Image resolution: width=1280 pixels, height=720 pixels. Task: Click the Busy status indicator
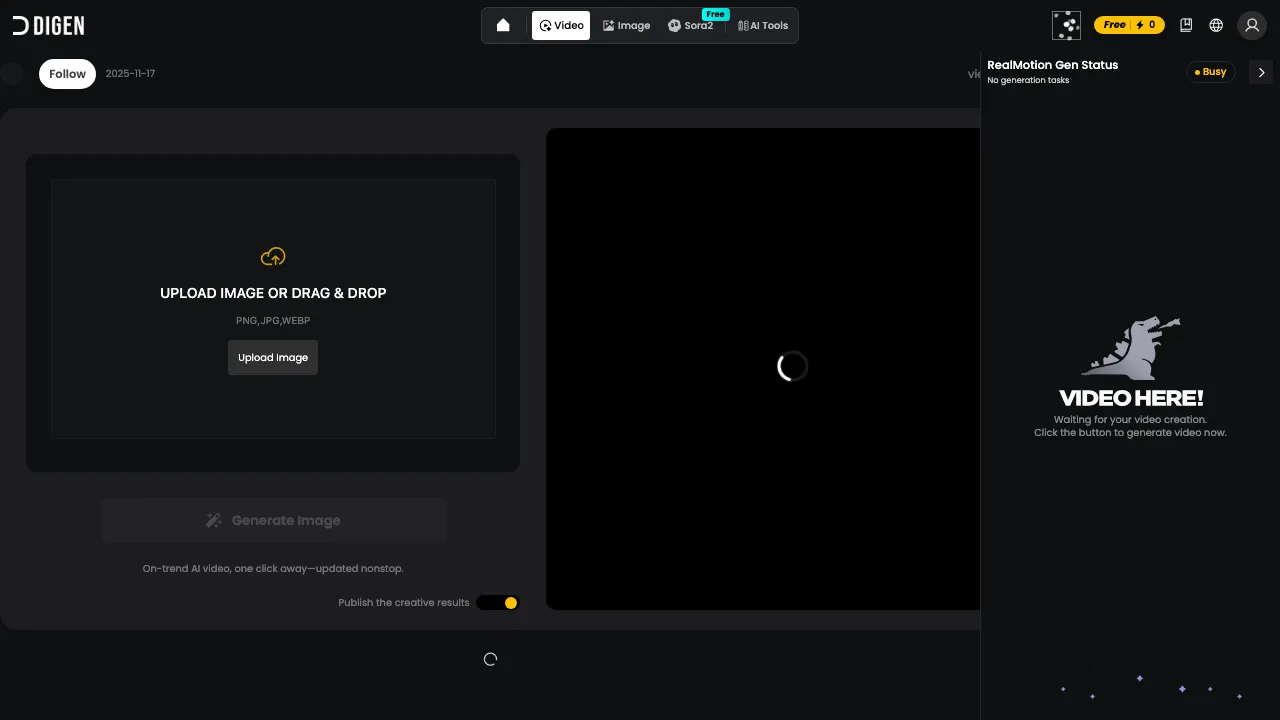1210,71
